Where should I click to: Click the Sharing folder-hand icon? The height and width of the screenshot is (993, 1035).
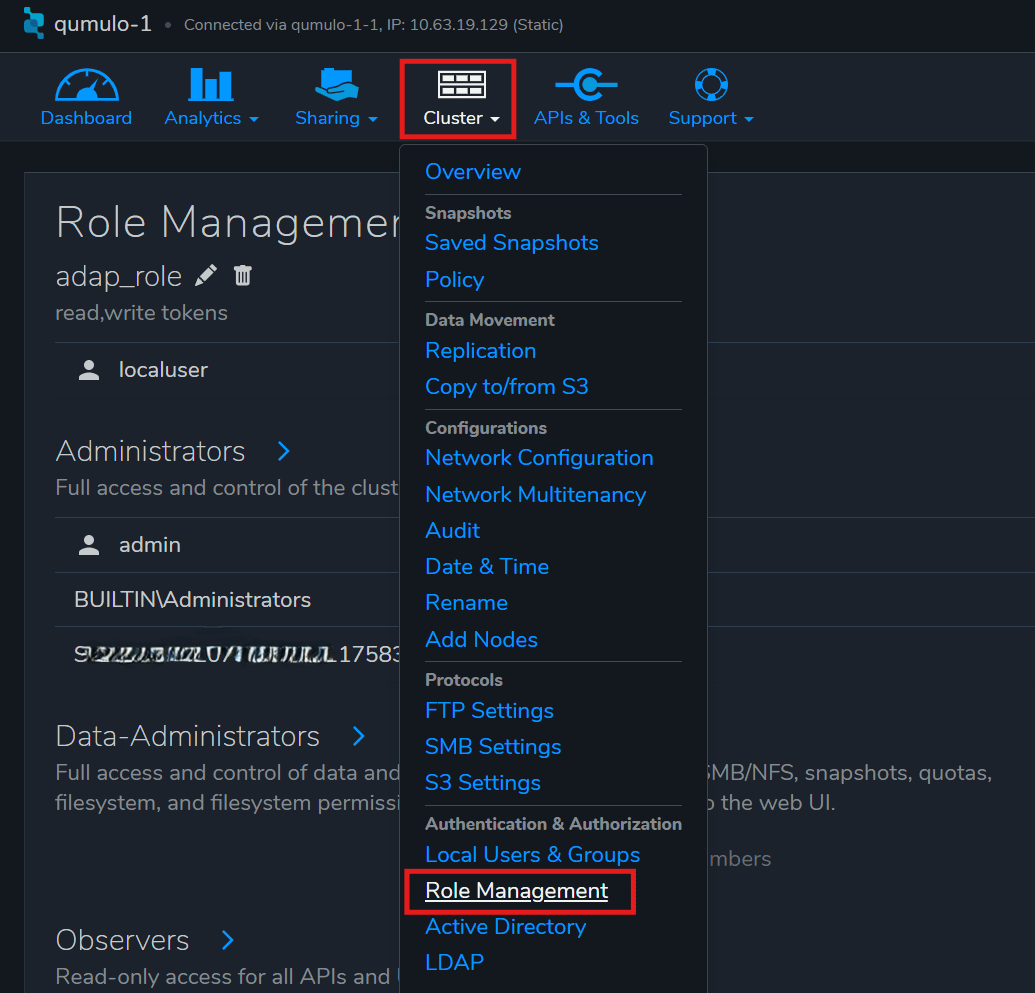[336, 85]
